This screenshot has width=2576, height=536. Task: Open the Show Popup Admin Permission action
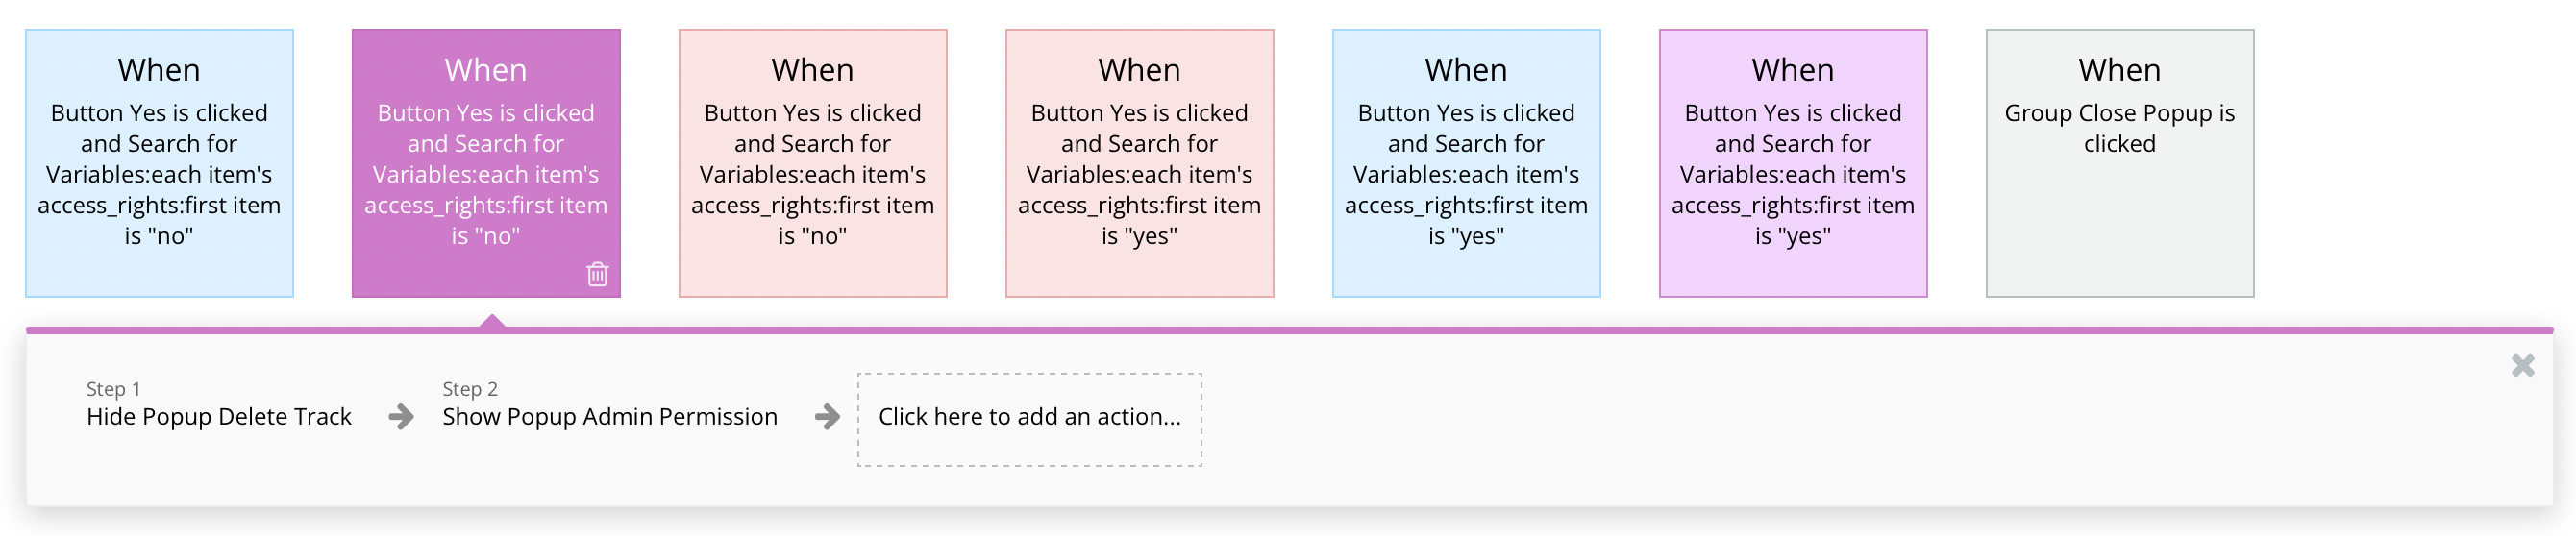coord(609,416)
